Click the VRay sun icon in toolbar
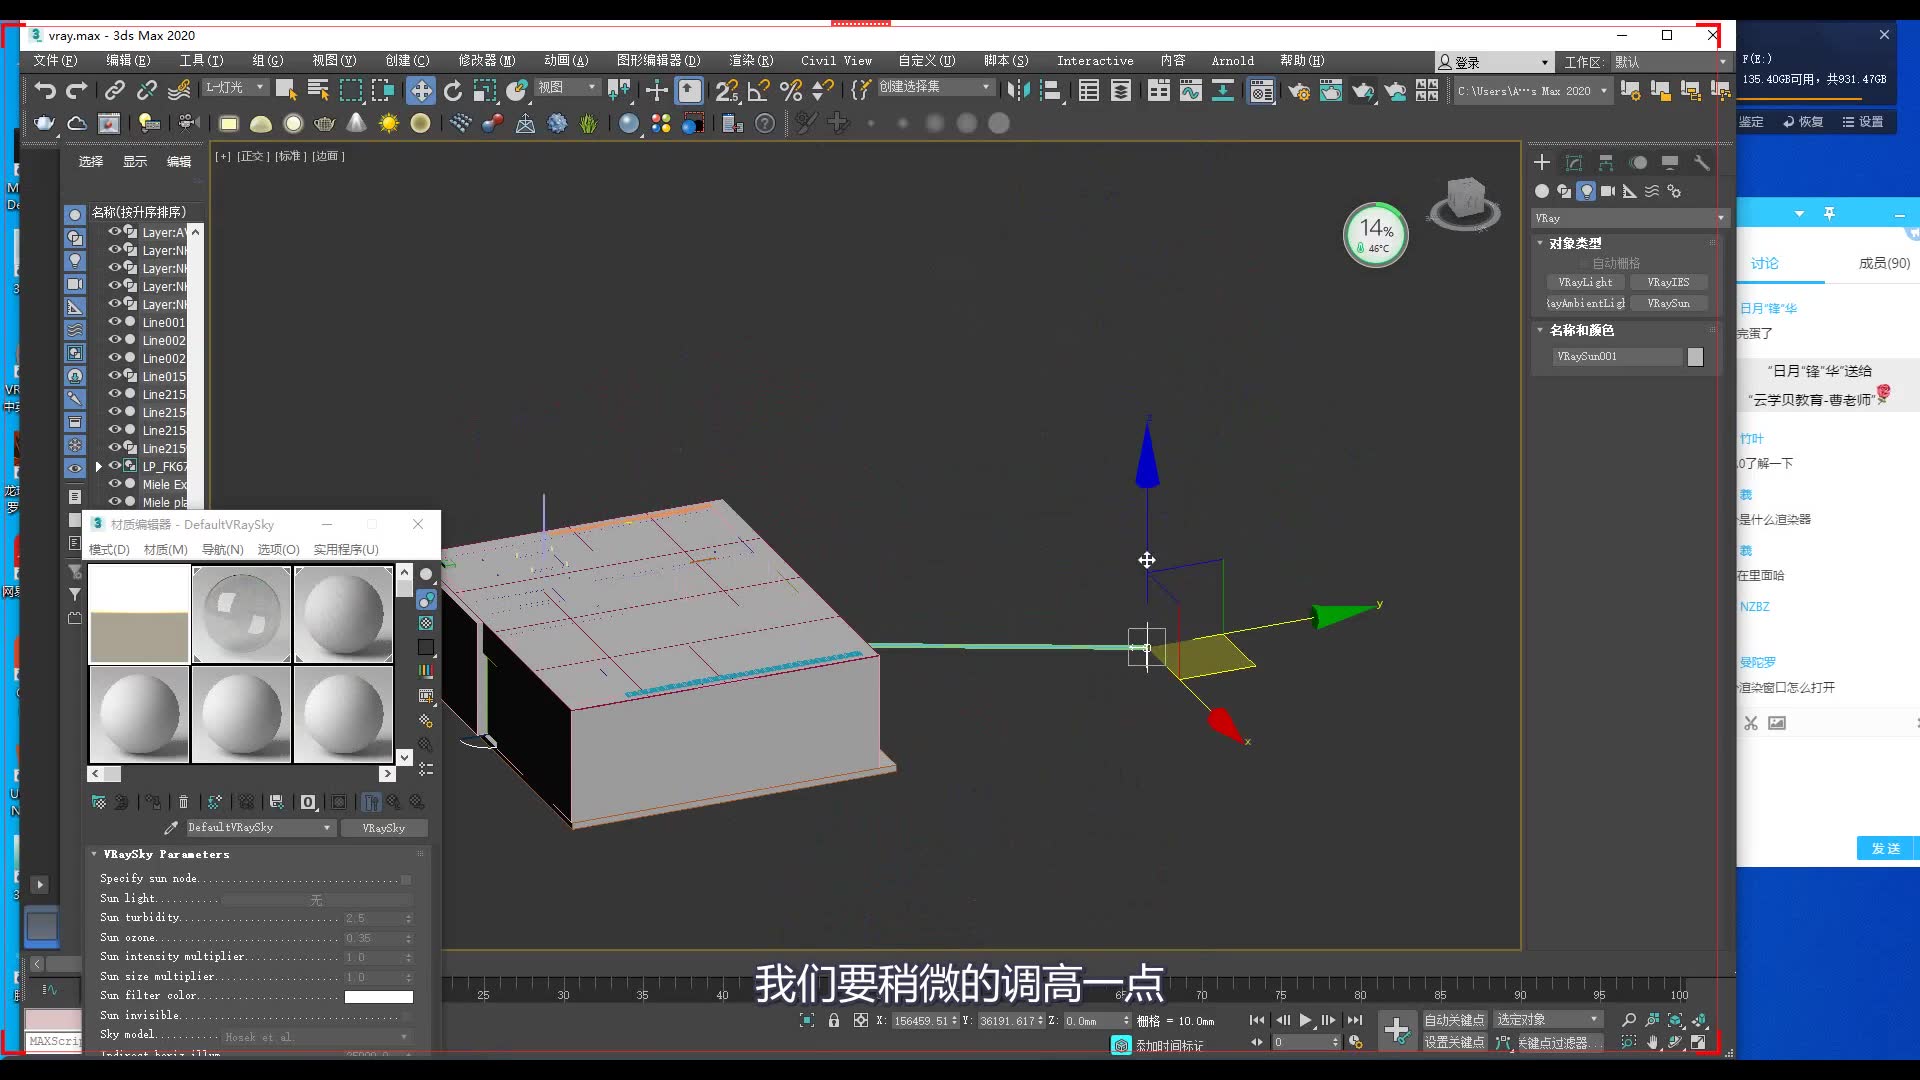 point(388,123)
